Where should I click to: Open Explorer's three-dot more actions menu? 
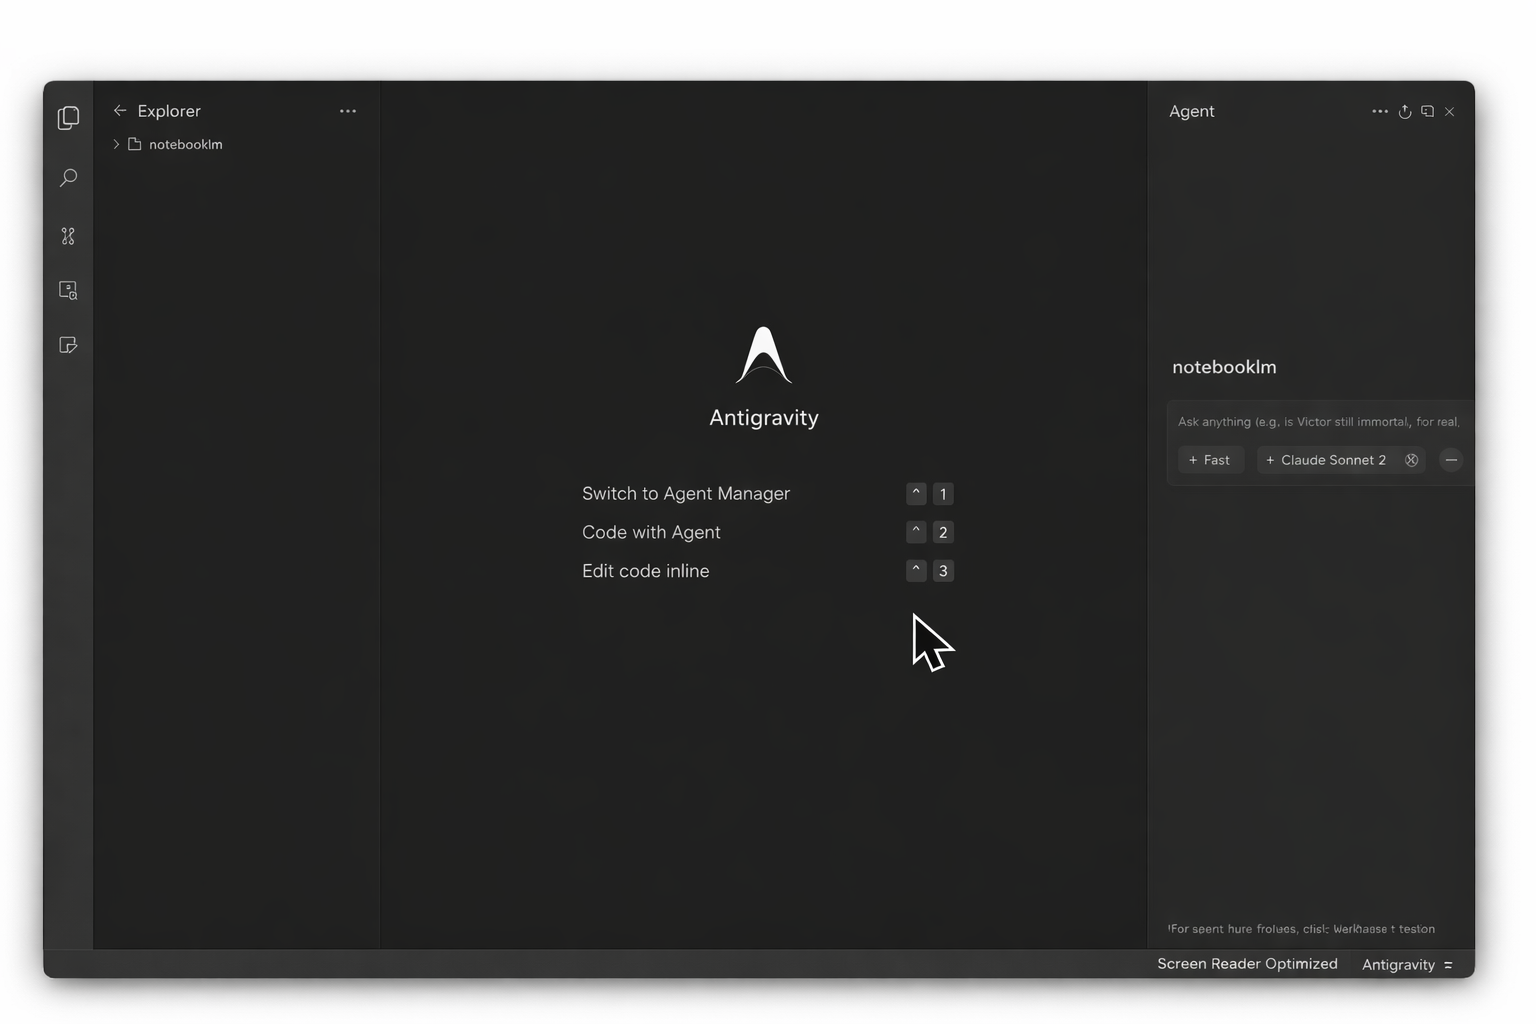pos(348,111)
